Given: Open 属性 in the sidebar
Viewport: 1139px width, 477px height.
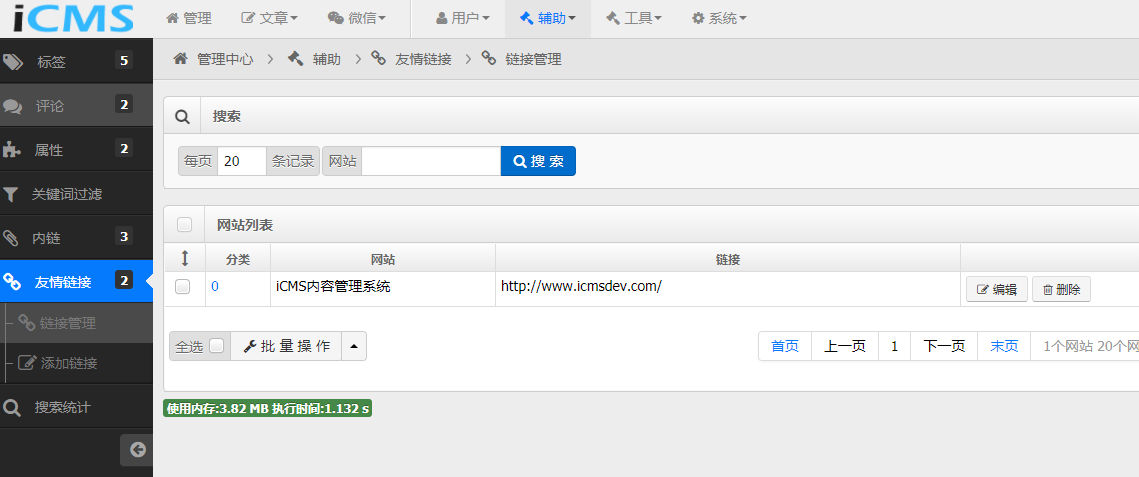Looking at the screenshot, I should pos(76,150).
